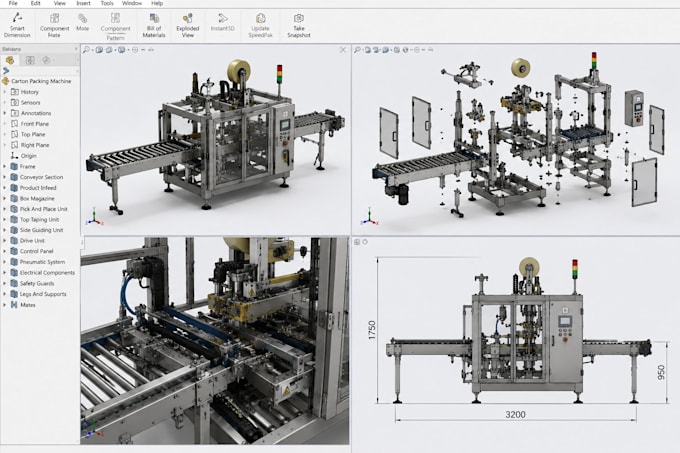Click the History folder icon
Viewport: 680px width, 453px height.
(x=15, y=92)
